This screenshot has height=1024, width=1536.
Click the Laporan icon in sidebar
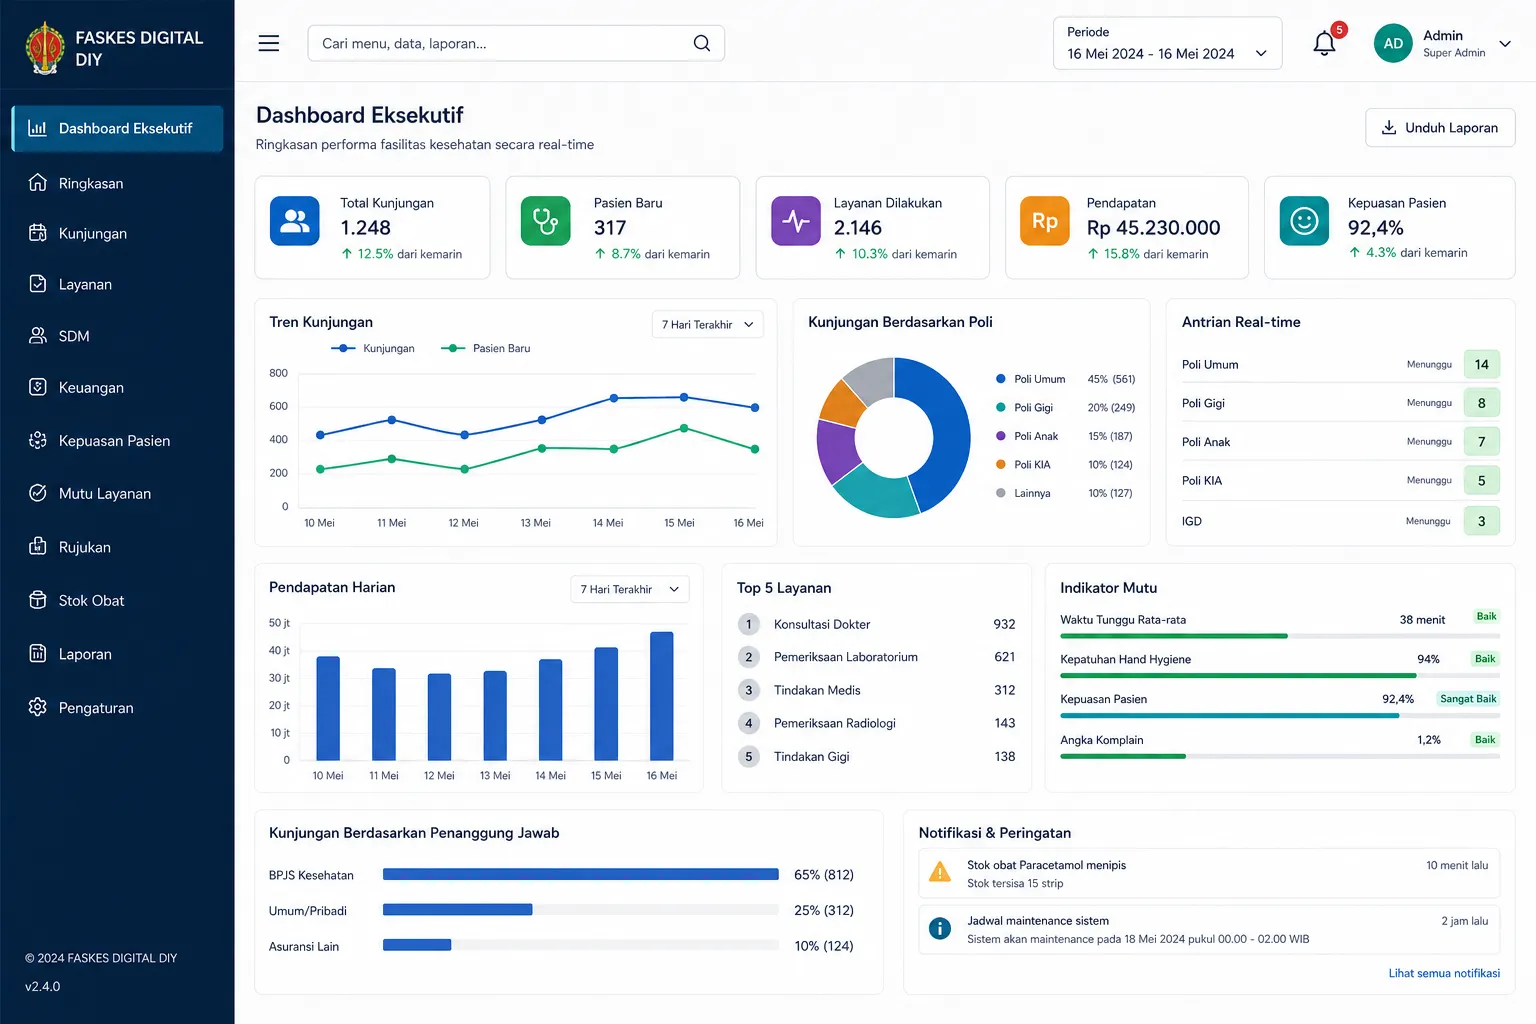point(38,654)
